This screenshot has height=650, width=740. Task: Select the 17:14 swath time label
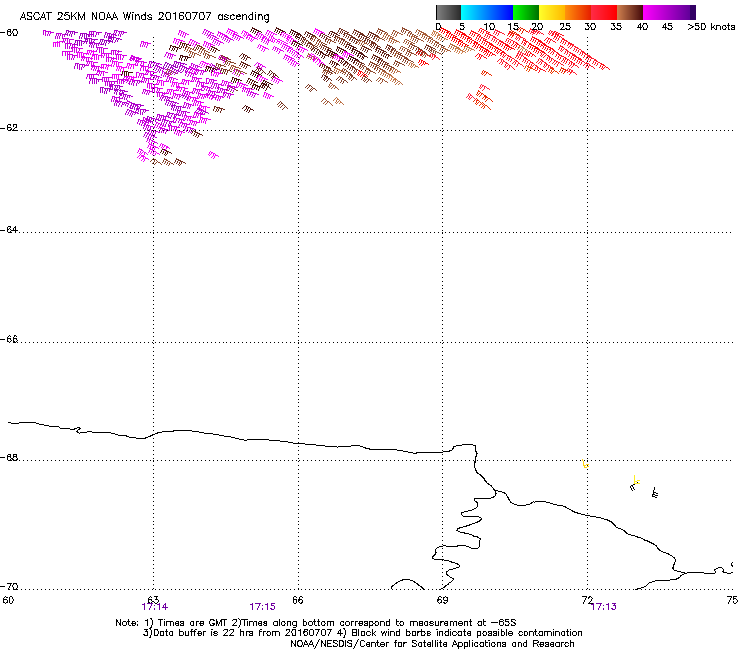154,607
